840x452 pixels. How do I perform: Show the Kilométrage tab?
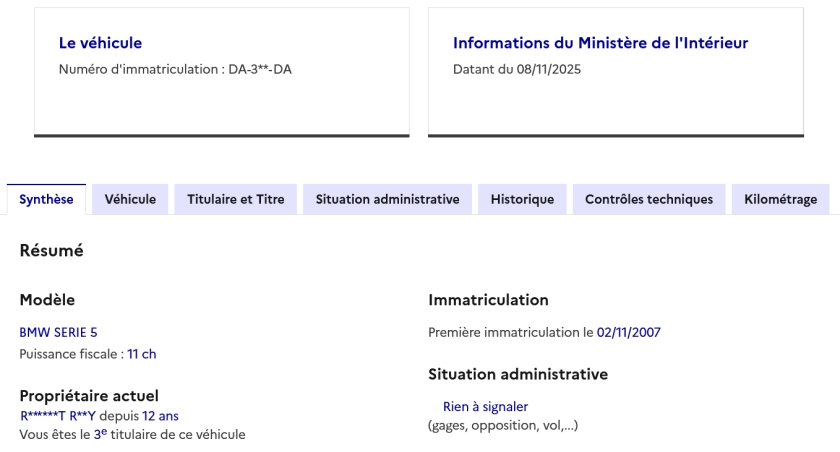point(780,199)
